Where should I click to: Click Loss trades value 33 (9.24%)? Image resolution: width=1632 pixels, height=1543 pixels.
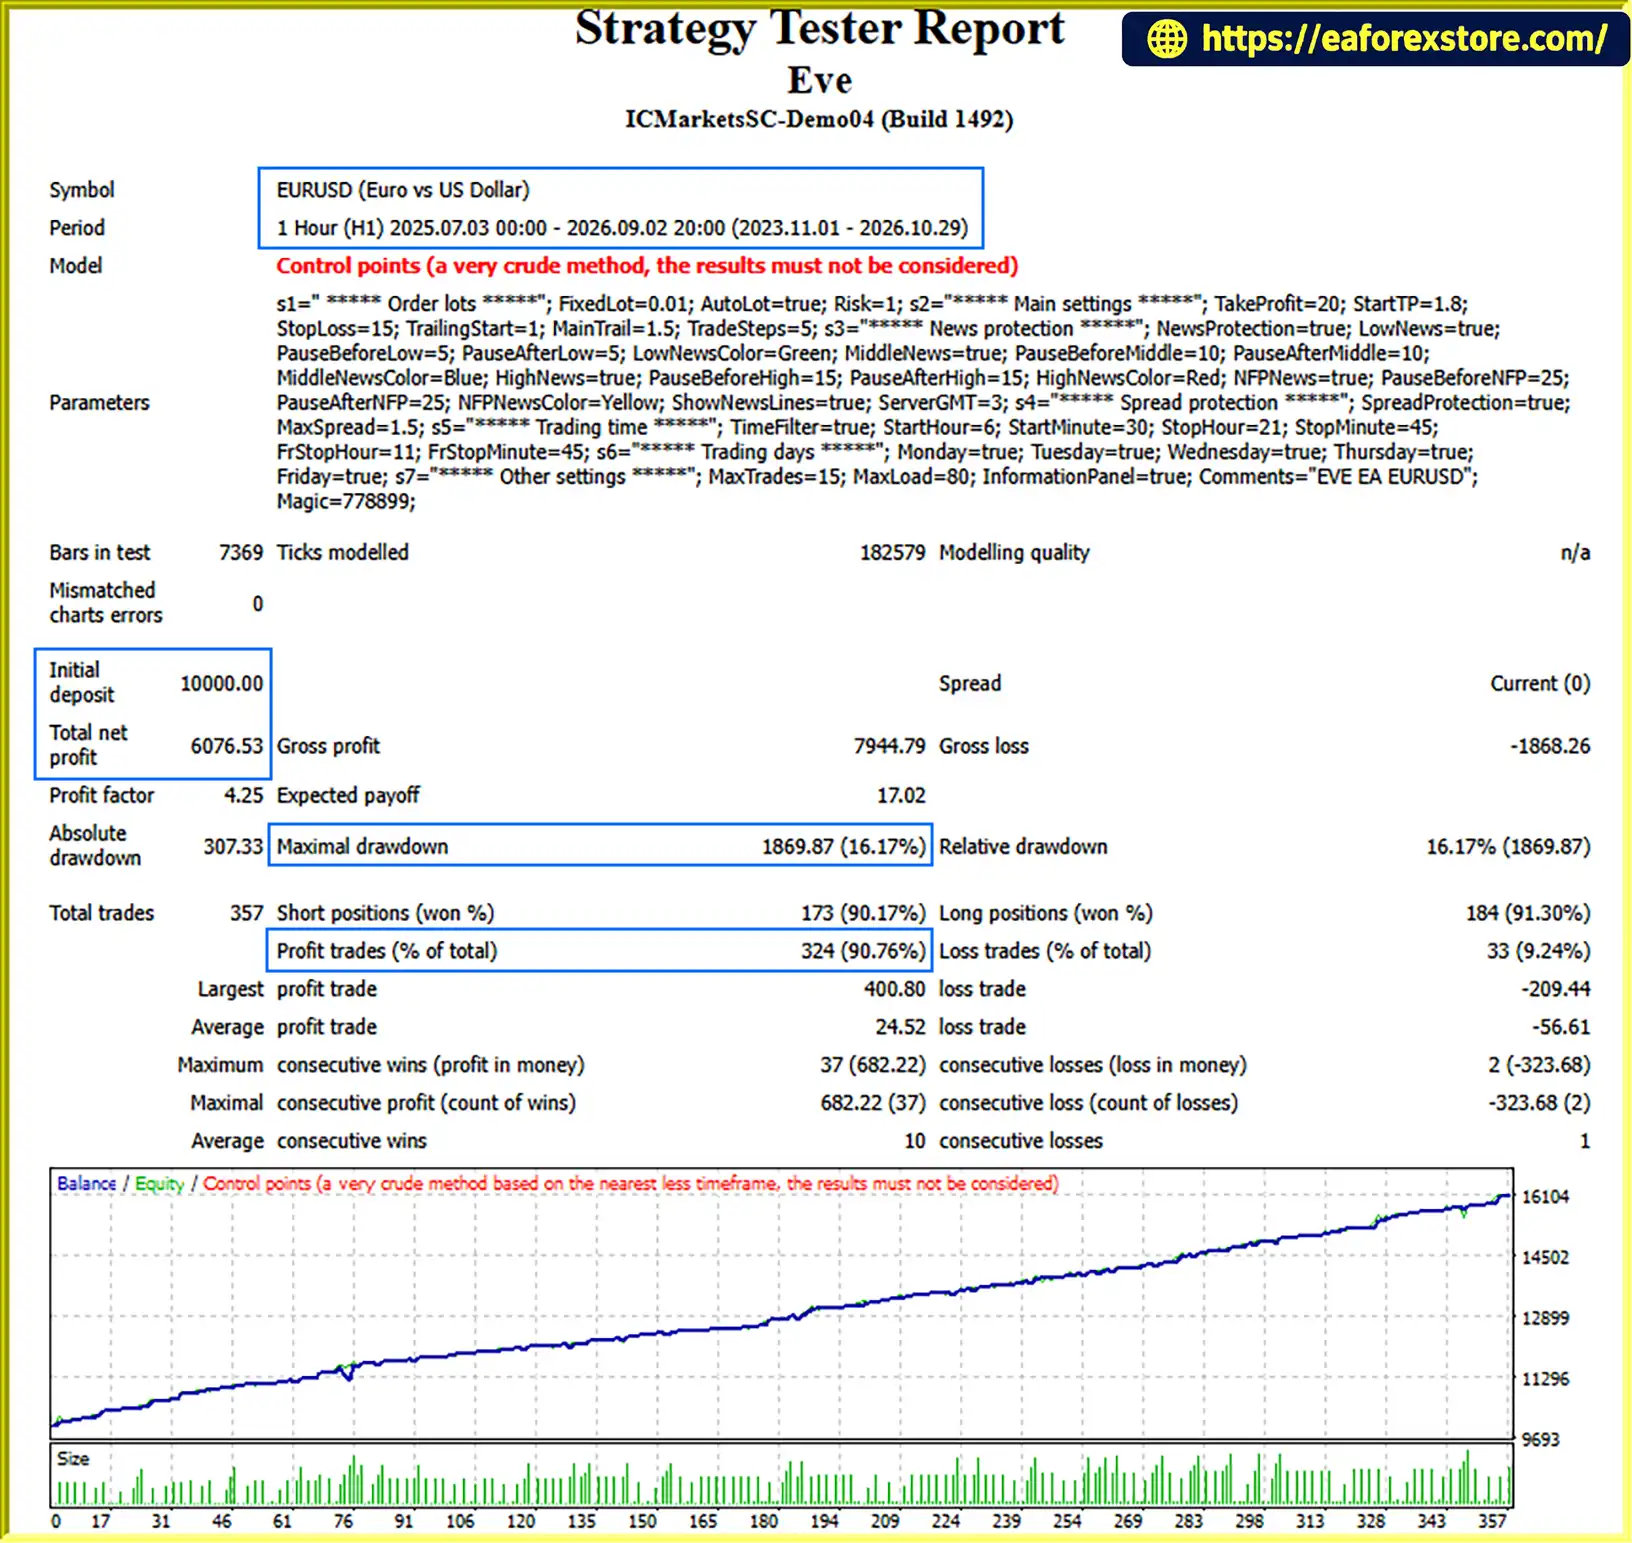click(1538, 951)
